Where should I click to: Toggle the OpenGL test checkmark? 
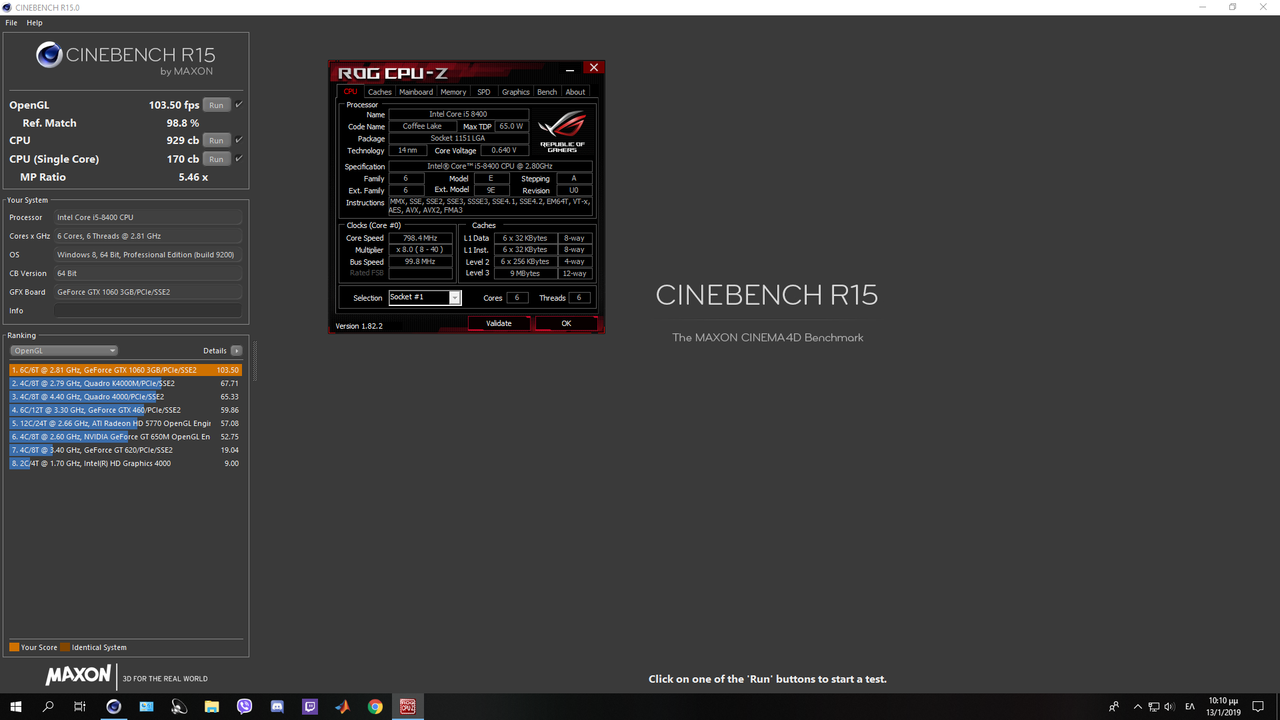(239, 104)
